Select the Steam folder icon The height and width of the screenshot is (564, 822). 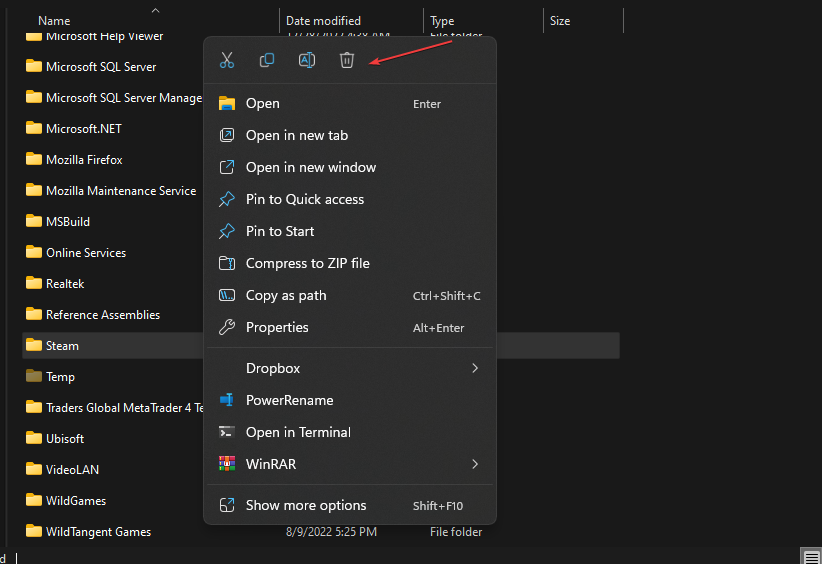(34, 344)
